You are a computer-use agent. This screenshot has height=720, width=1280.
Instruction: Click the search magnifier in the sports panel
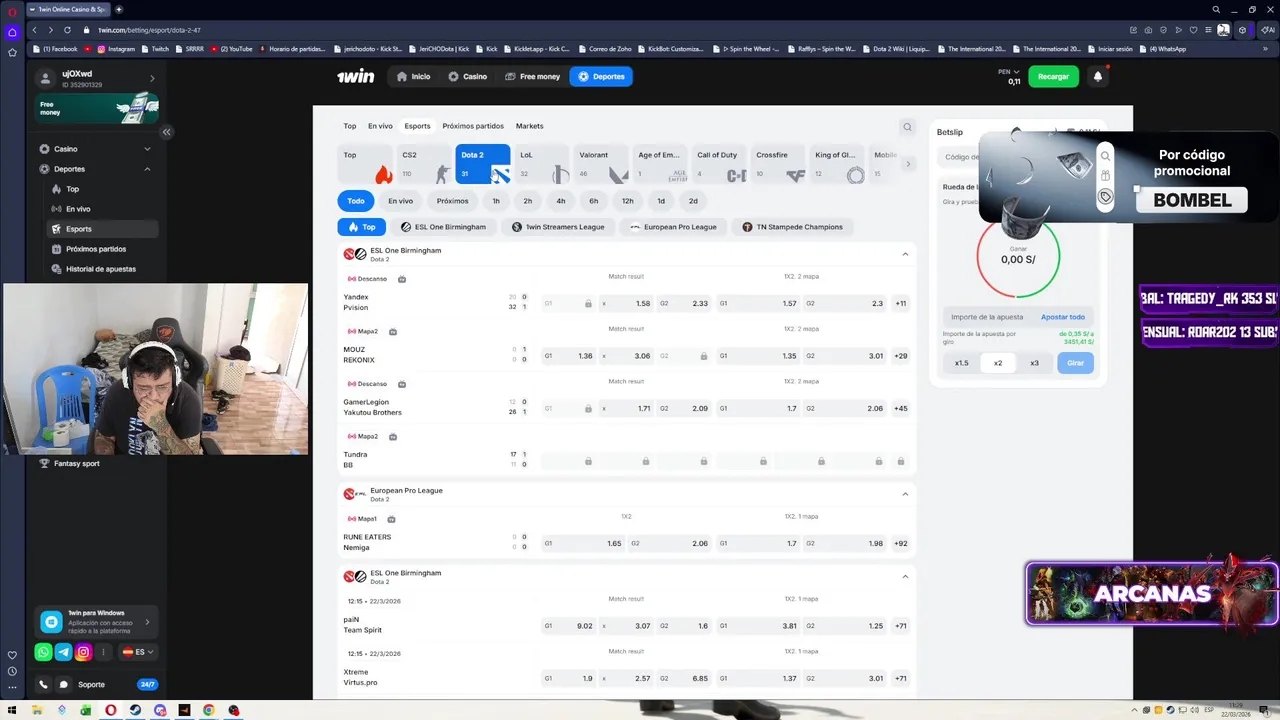907,127
